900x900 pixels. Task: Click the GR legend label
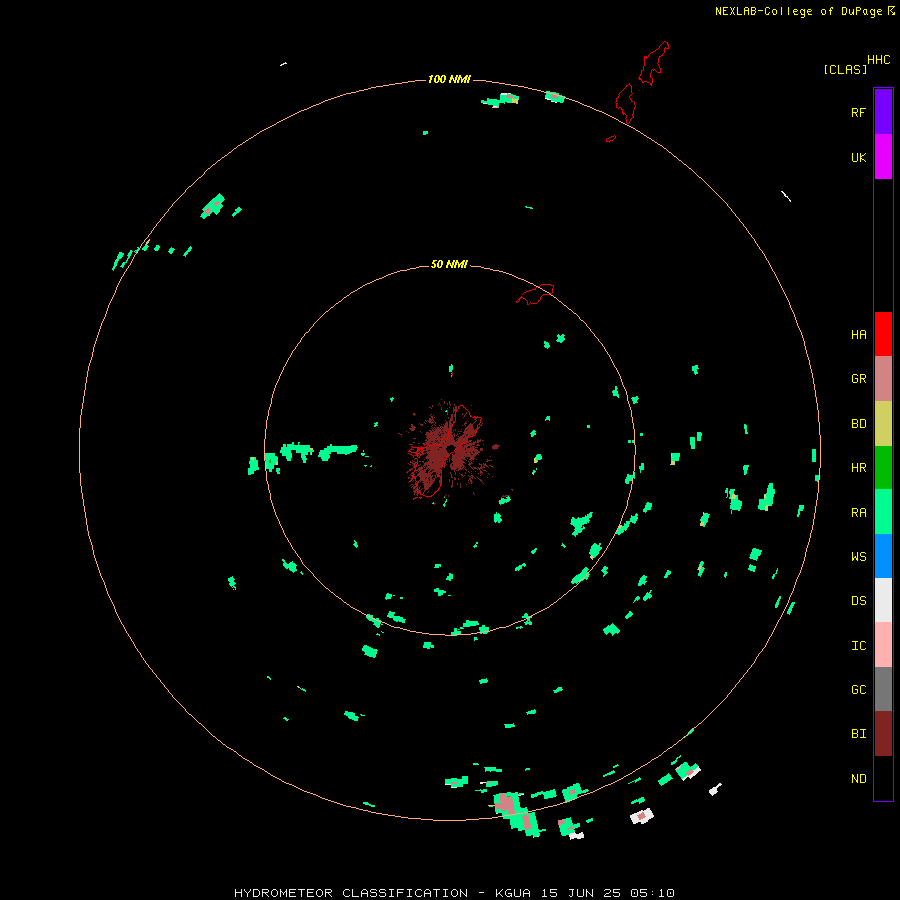point(858,379)
